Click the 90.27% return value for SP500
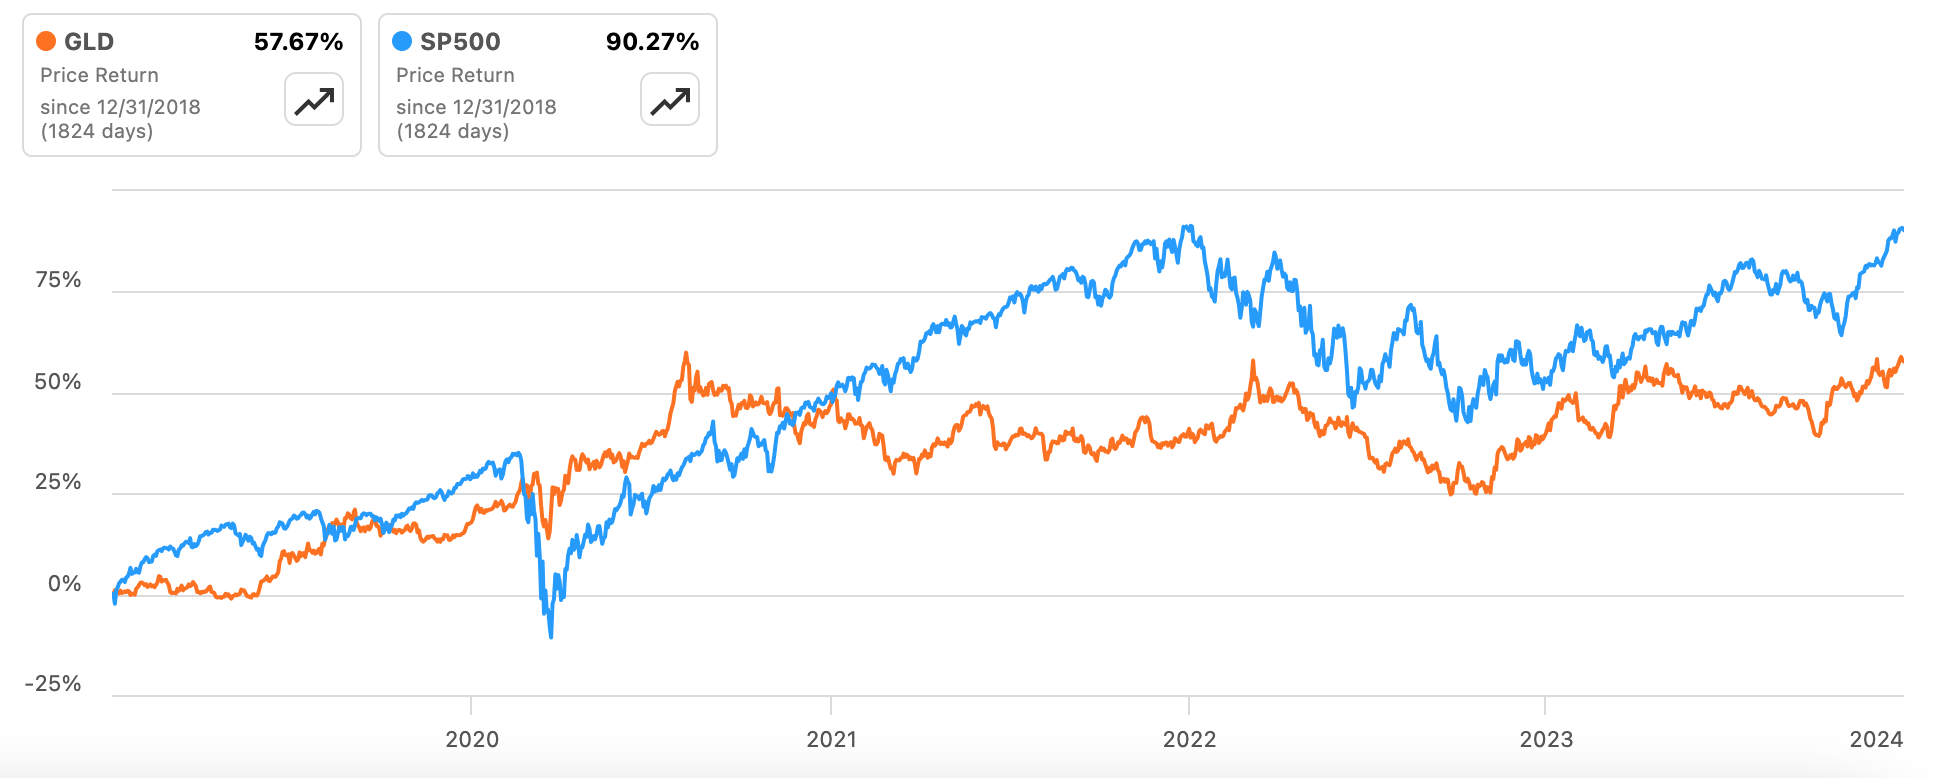This screenshot has width=1952, height=778. [x=652, y=42]
